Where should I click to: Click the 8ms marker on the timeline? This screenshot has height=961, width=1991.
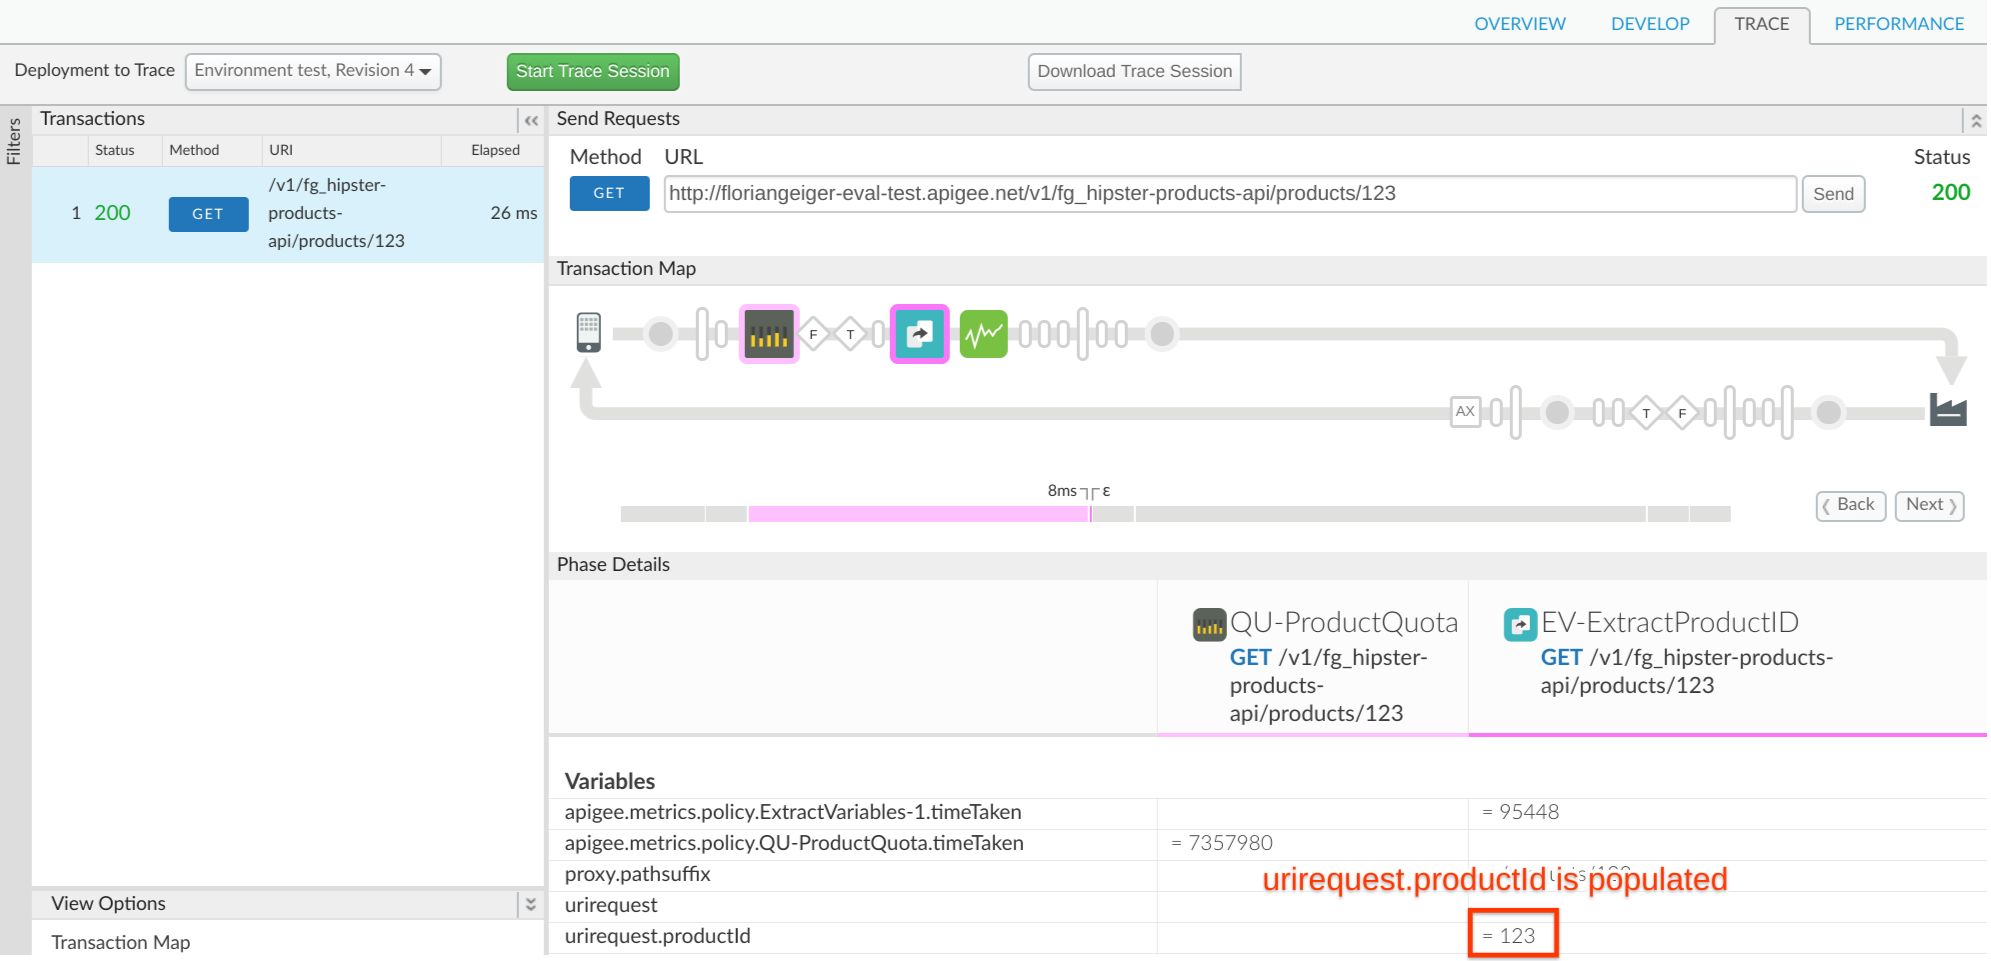pos(1062,491)
